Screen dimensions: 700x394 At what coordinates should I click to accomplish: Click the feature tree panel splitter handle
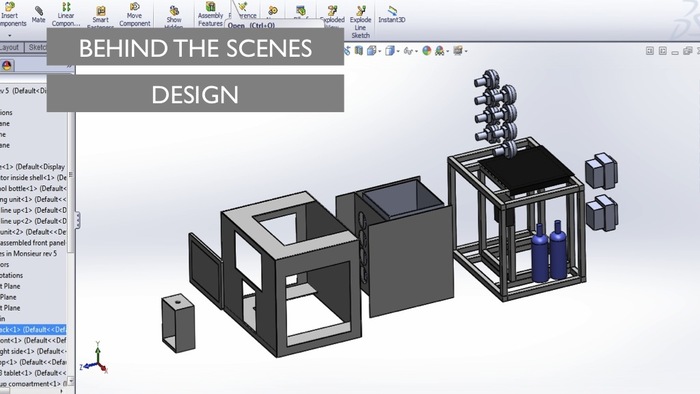77,220
